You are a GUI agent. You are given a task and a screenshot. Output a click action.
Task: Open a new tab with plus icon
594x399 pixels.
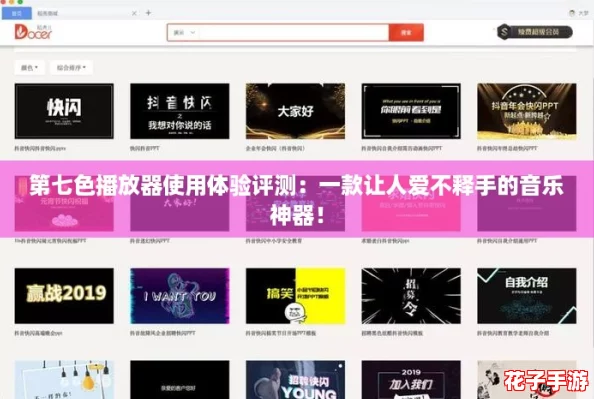click(x=148, y=13)
